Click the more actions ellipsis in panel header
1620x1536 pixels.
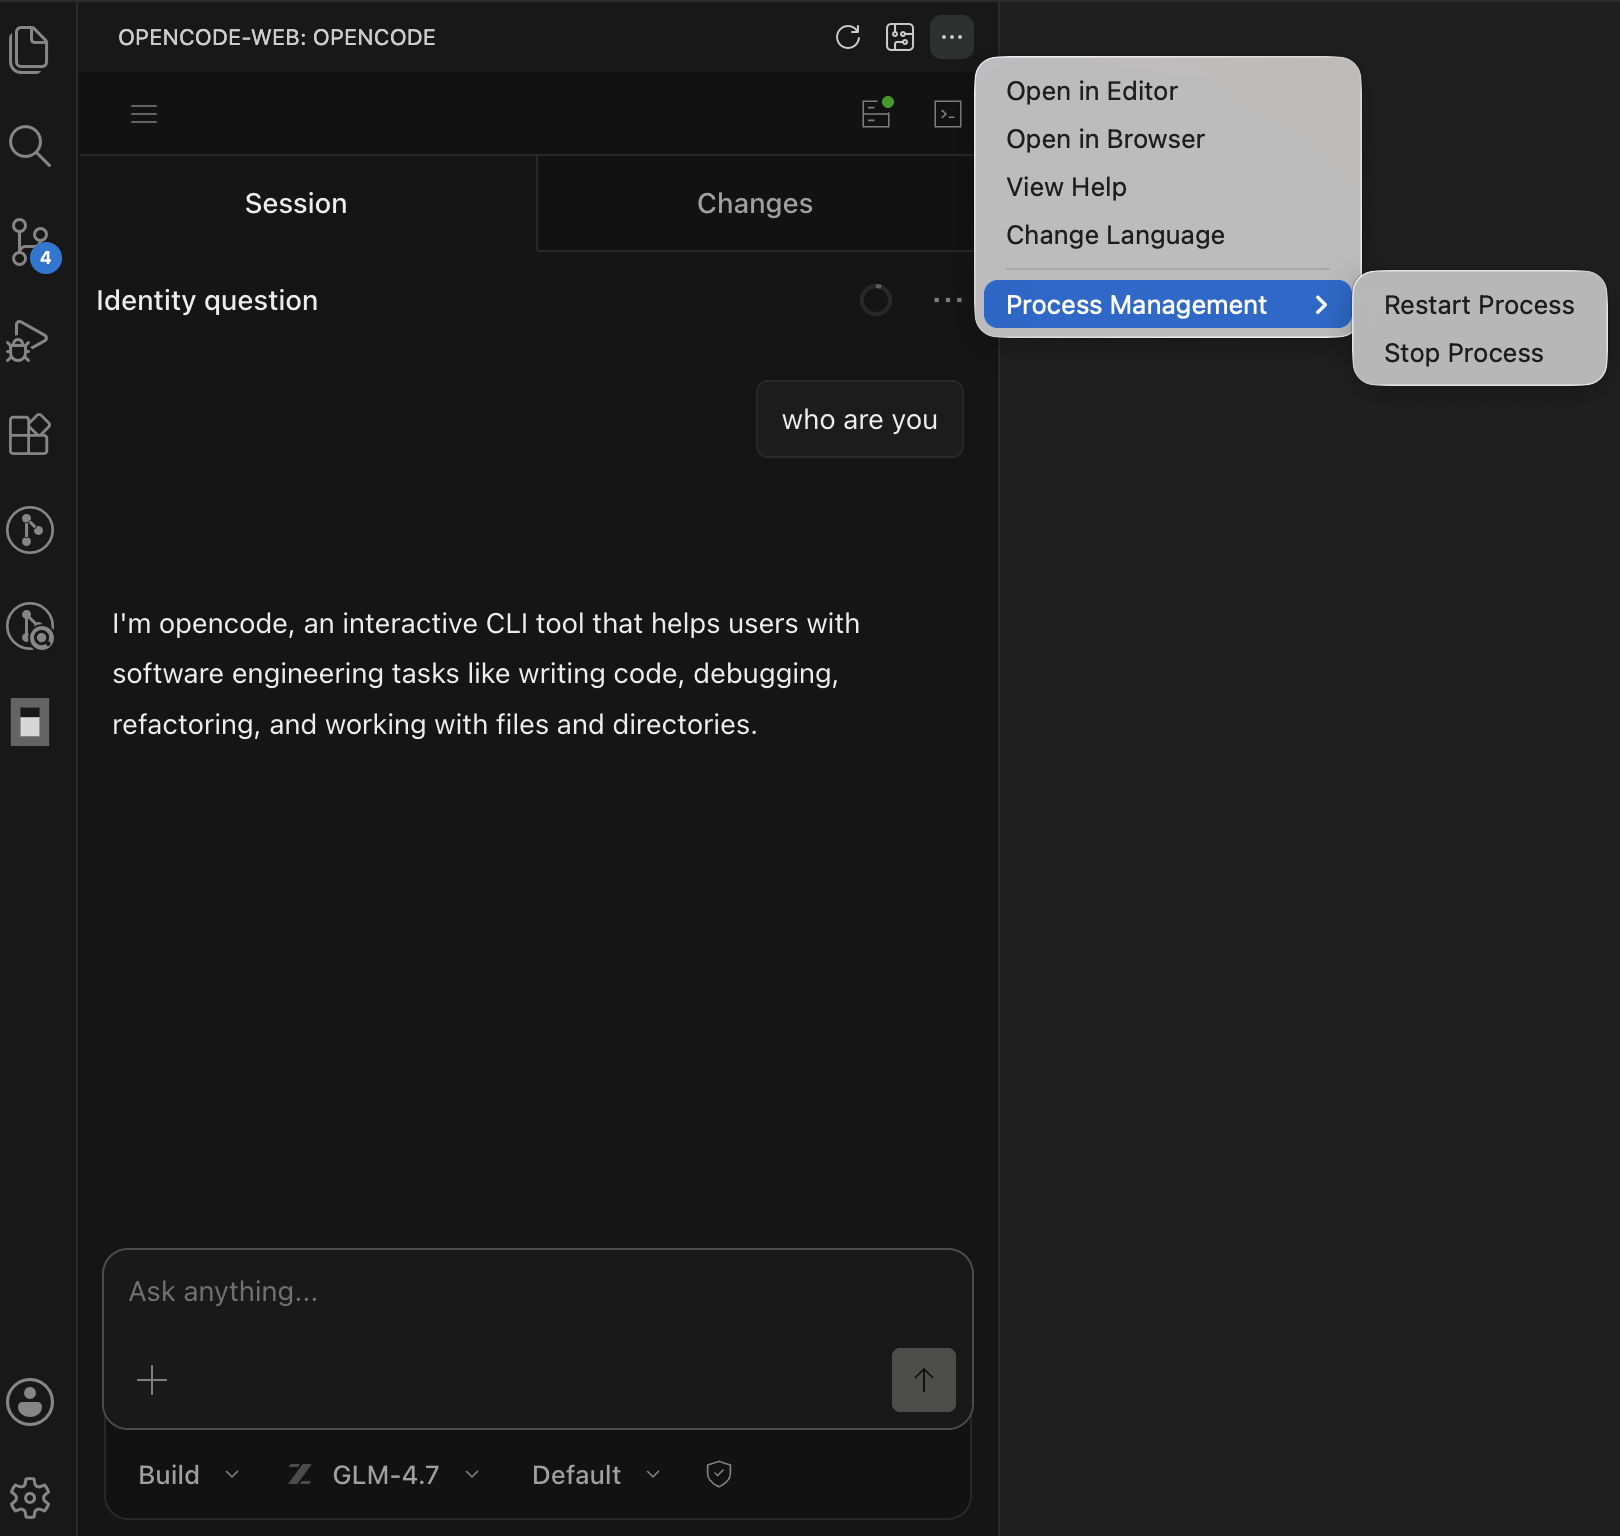(952, 37)
